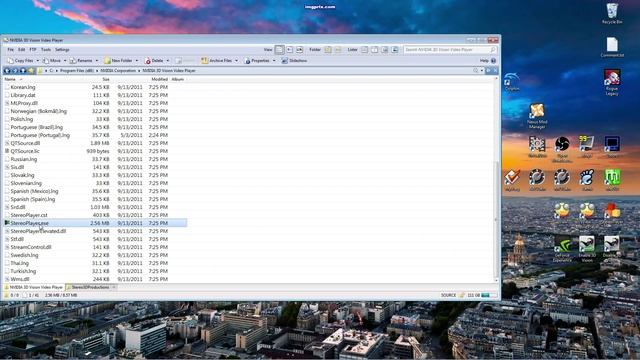Select the StreamControl.dll file
Viewport: 640px width, 360px height.
click(x=31, y=247)
